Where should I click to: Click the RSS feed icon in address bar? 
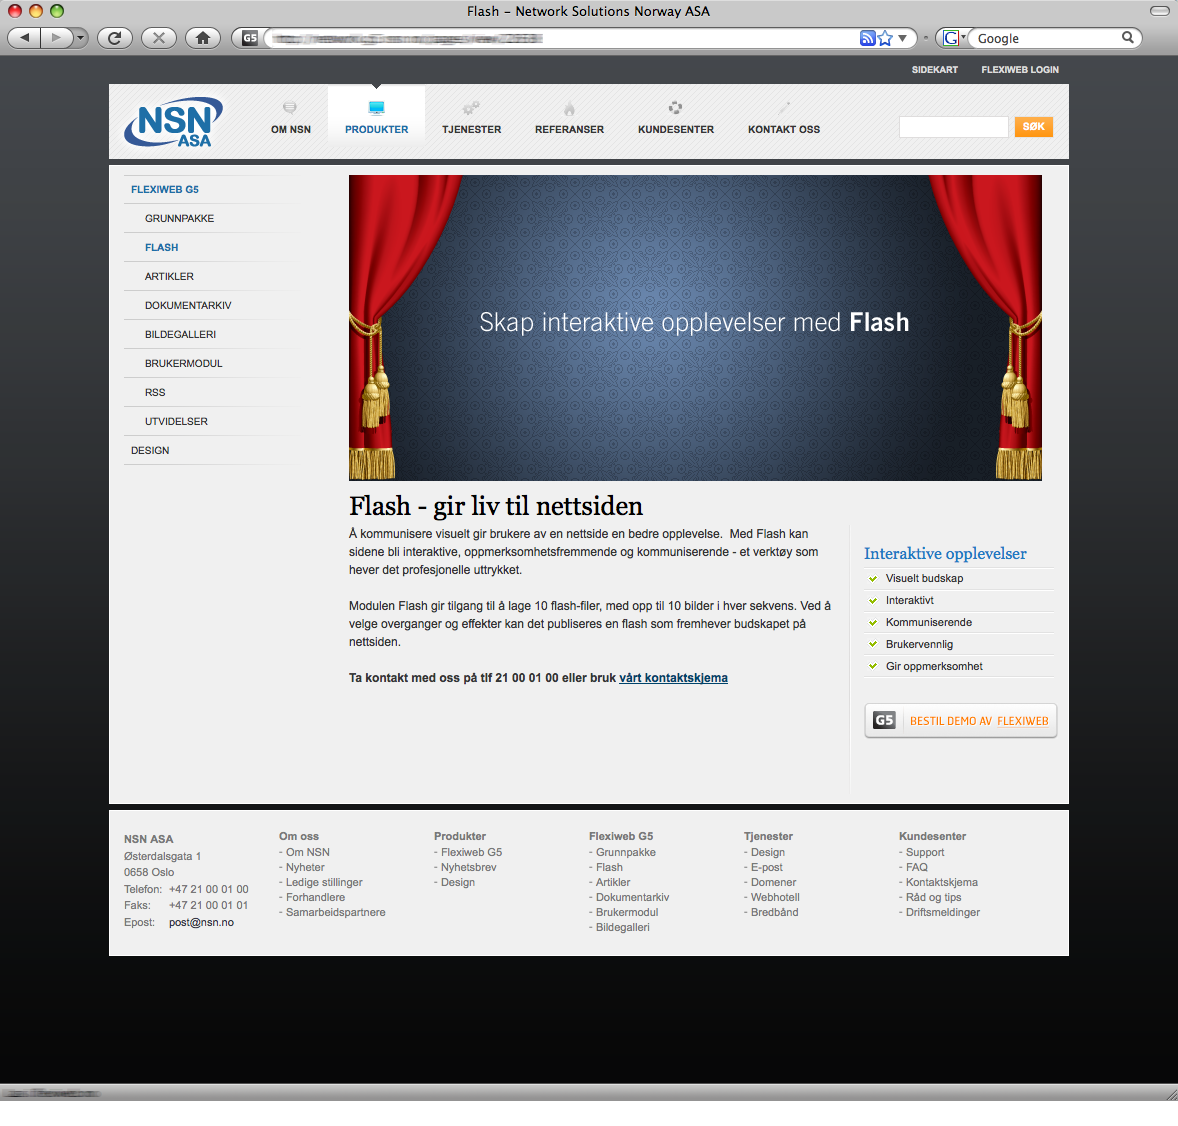867,38
